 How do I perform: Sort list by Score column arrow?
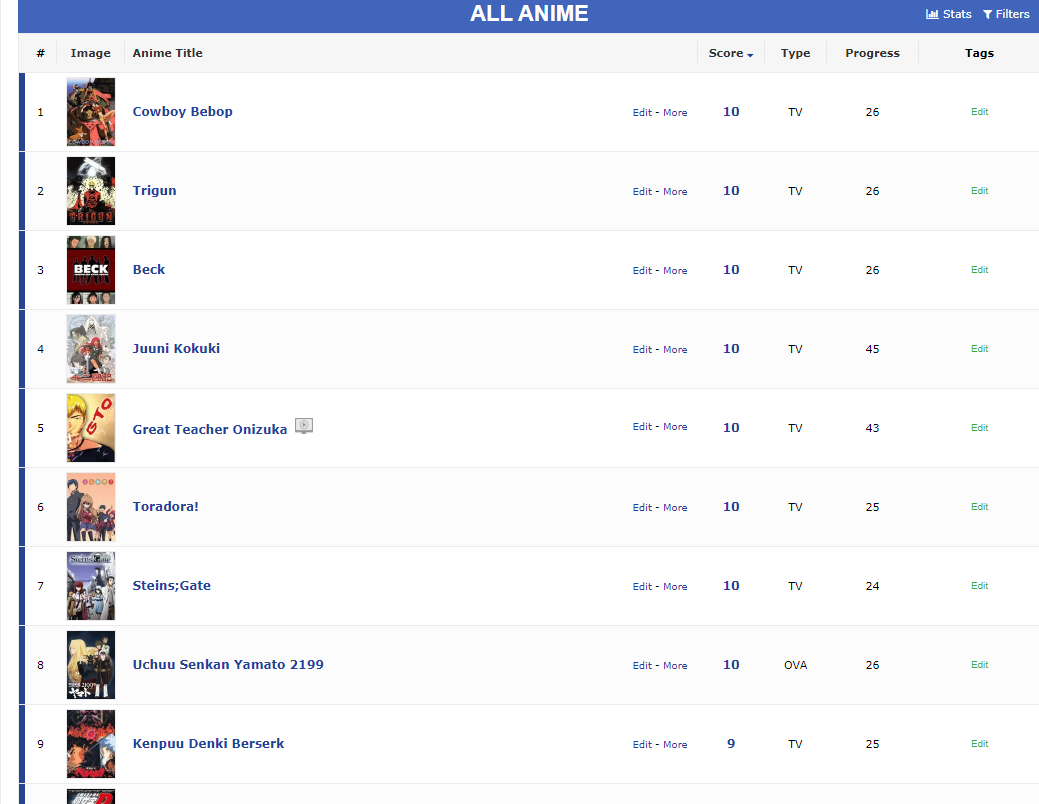(750, 55)
